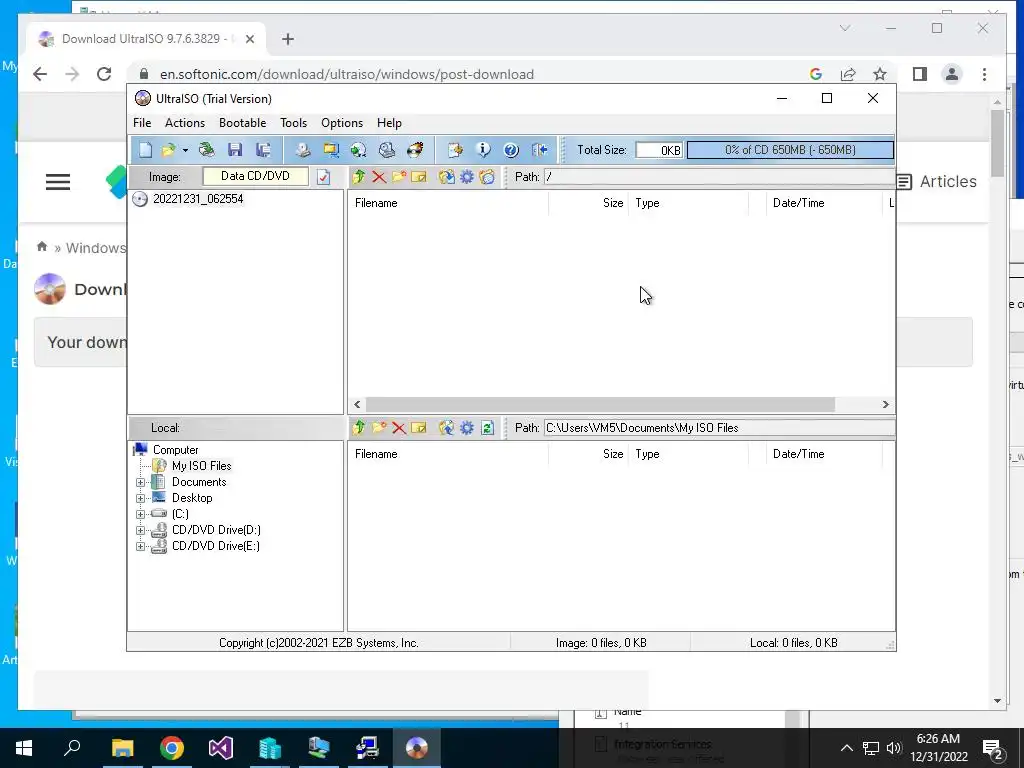Open Windows Start menu on the taskbar

coord(24,748)
